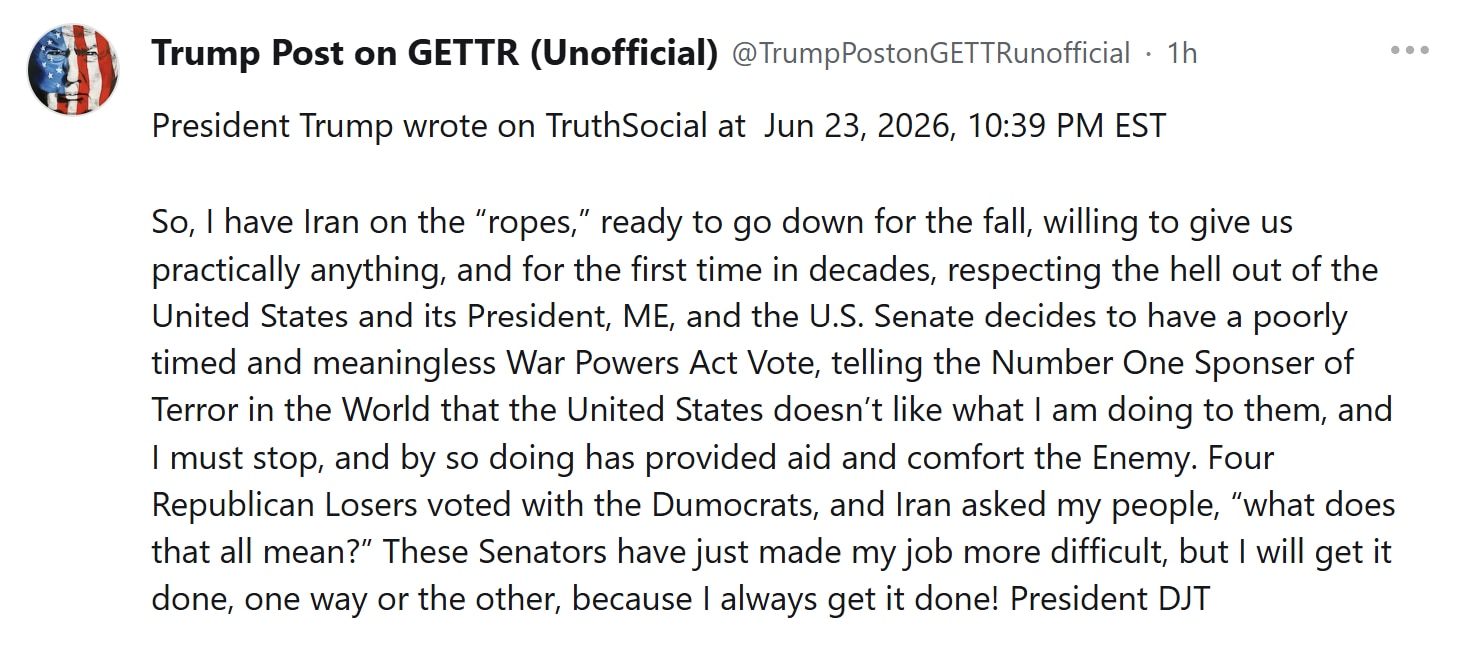Click the word "Dumocrats" in the post body
1471x648 pixels.
[733, 505]
